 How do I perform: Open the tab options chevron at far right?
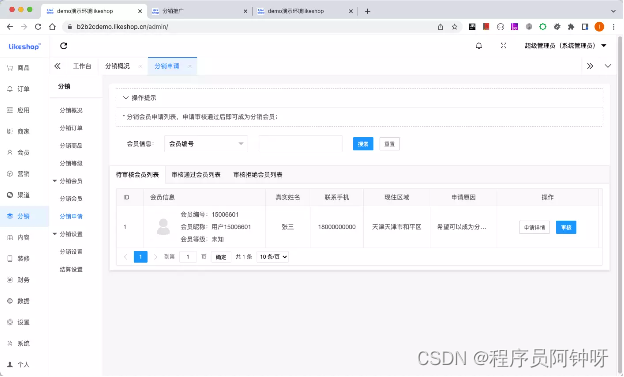608,66
